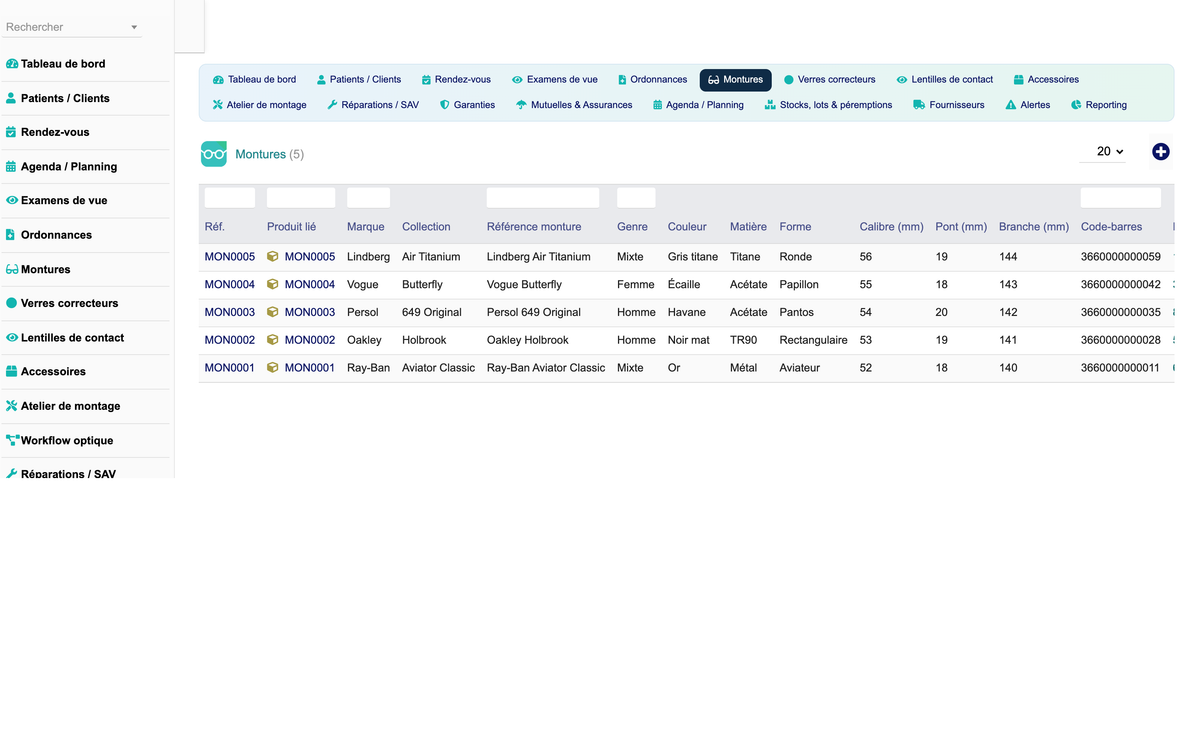Select the active Montures top tab
The image size is (1200, 743).
[735, 80]
